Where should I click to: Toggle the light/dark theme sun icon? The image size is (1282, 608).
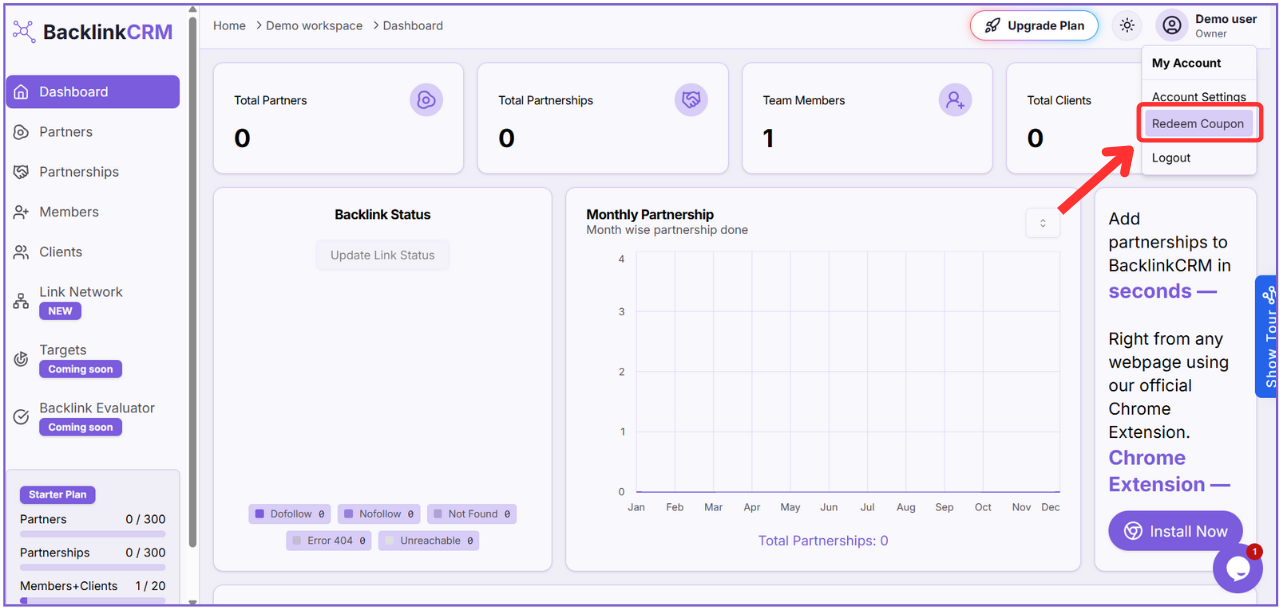point(1127,26)
